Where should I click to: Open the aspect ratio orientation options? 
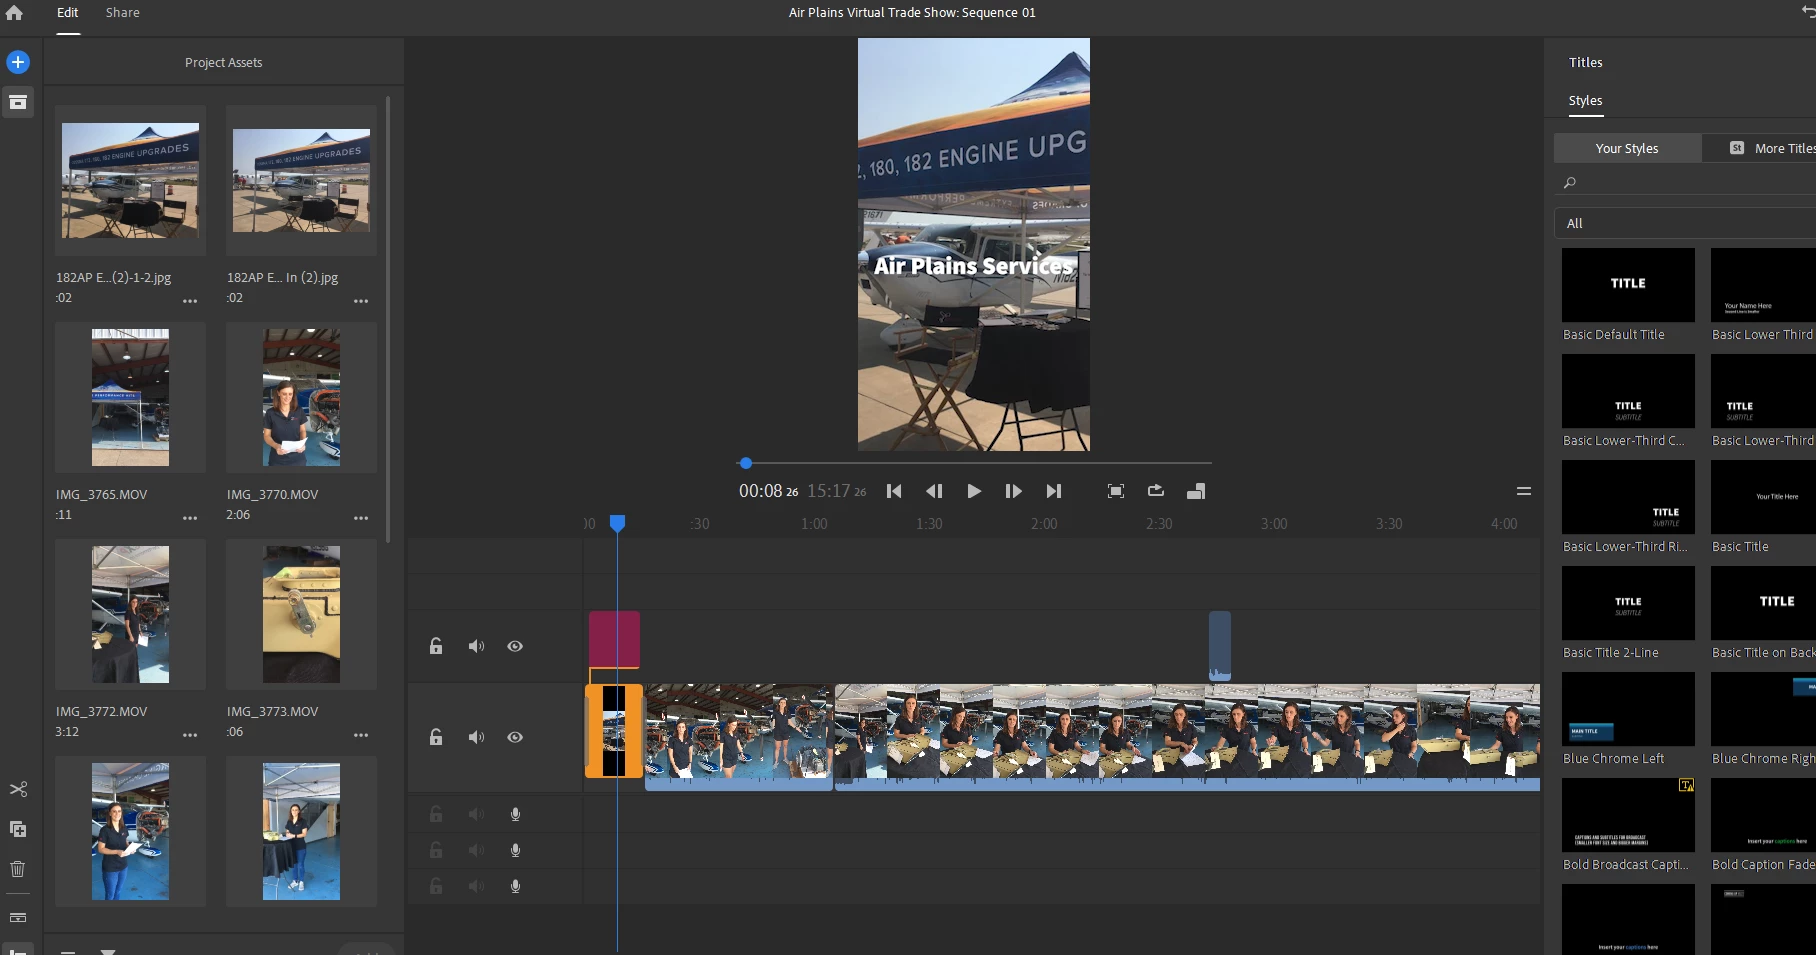coord(1196,491)
